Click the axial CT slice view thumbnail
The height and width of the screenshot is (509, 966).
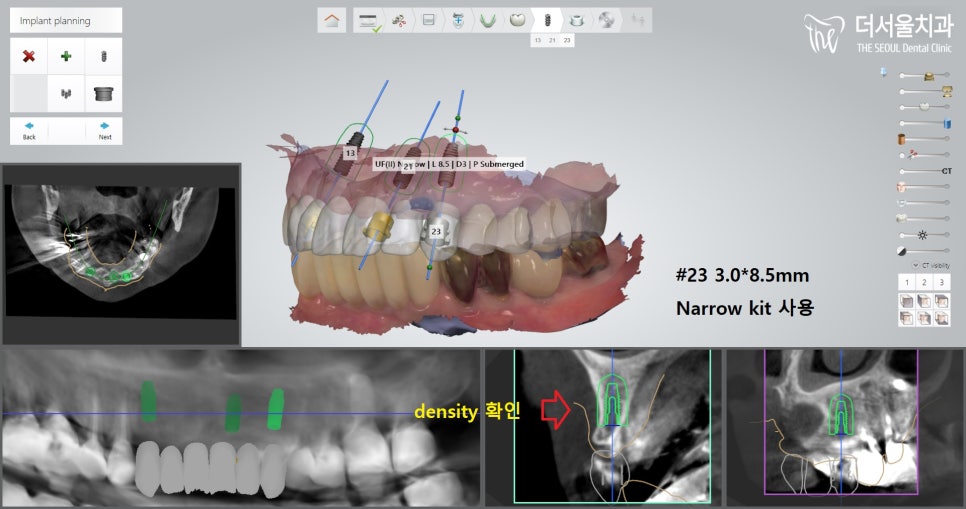[120, 254]
